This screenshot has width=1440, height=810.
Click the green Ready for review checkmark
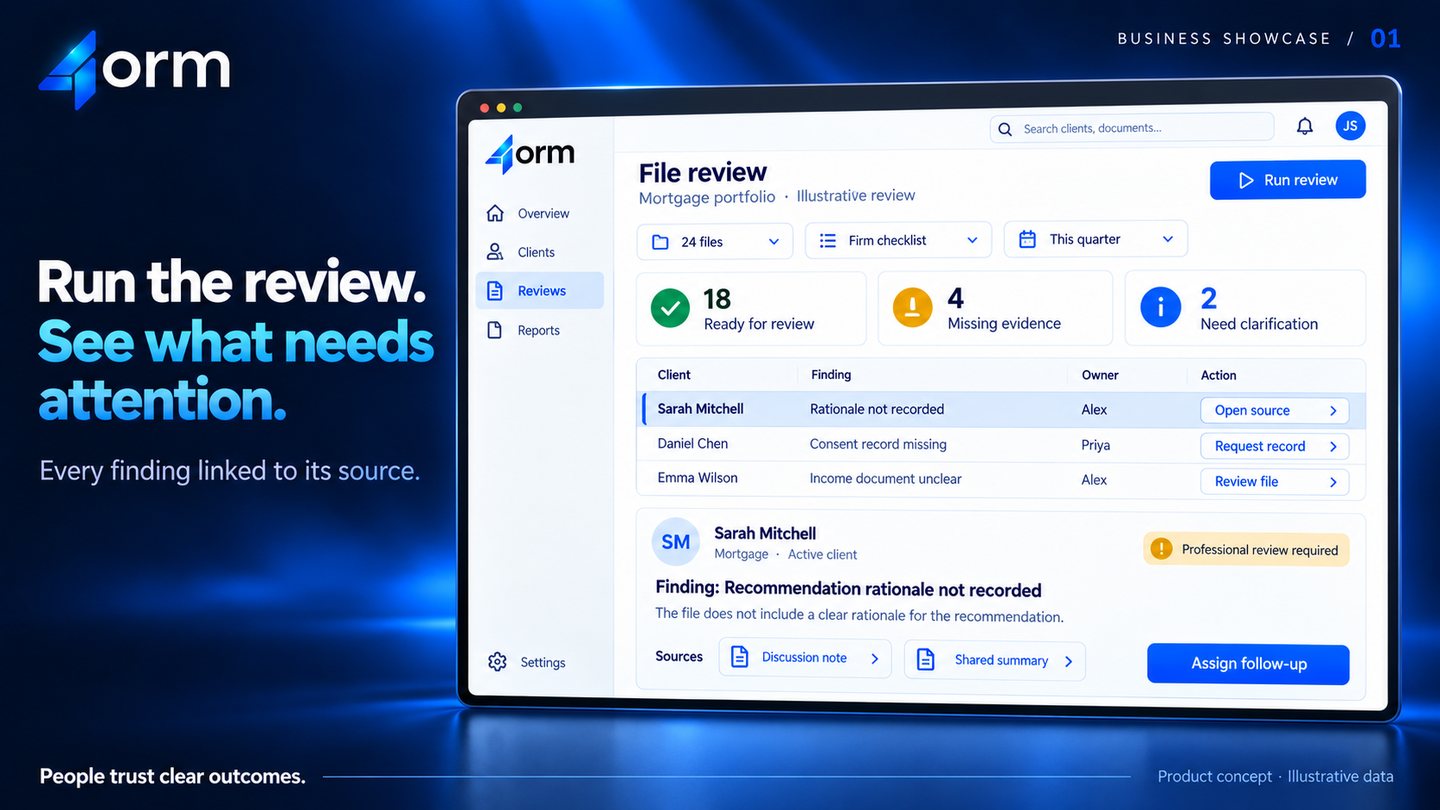click(x=670, y=308)
